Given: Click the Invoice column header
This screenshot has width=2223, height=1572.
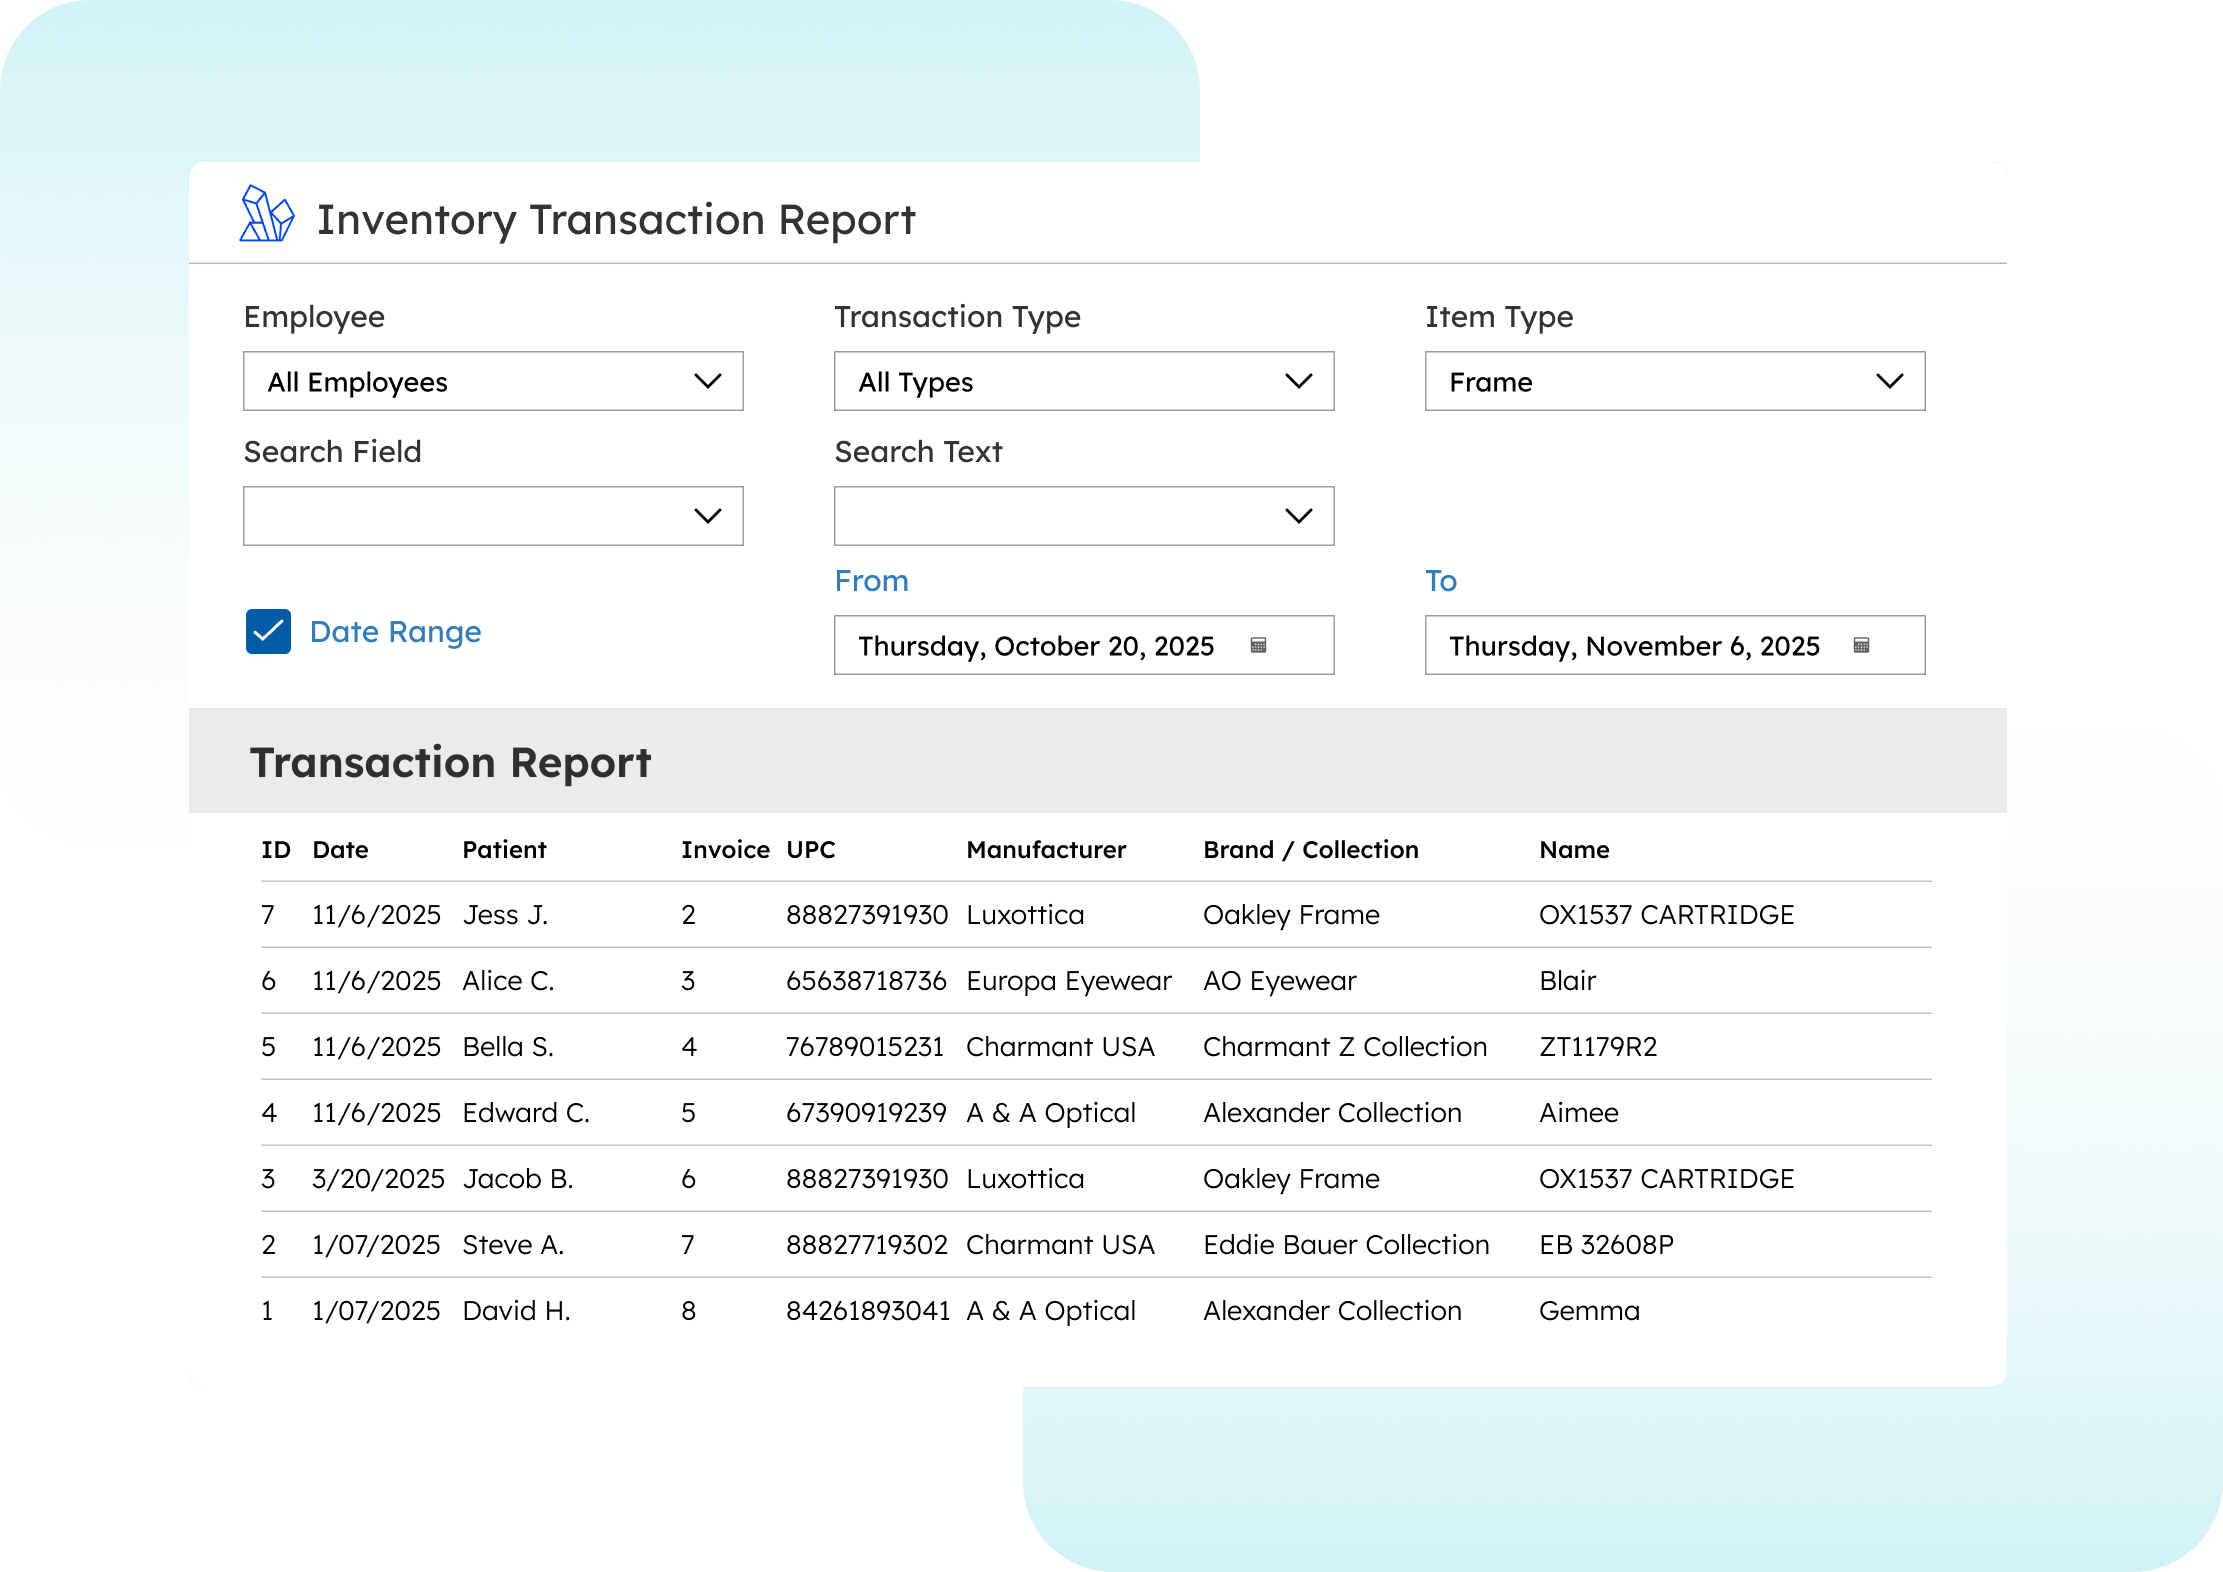Looking at the screenshot, I should 725,850.
